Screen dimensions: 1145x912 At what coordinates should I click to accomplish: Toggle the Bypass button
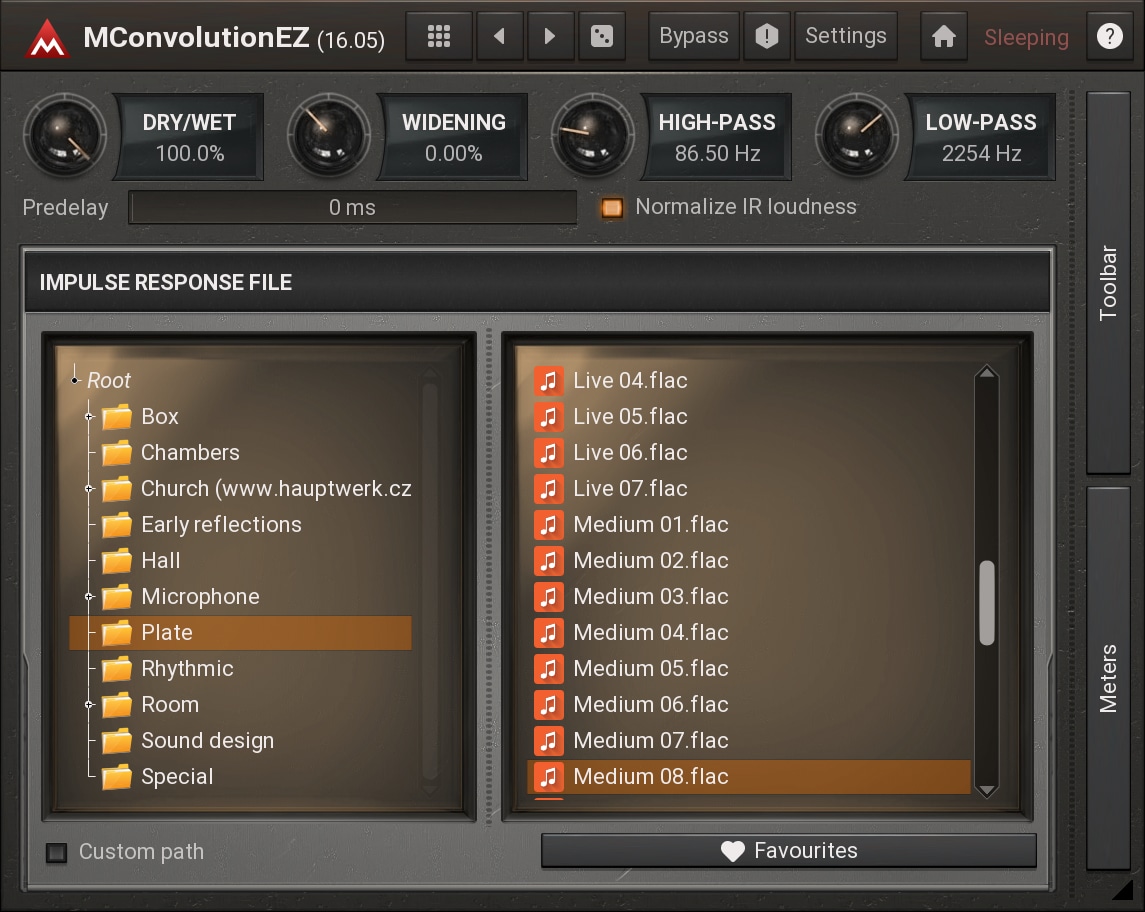694,36
